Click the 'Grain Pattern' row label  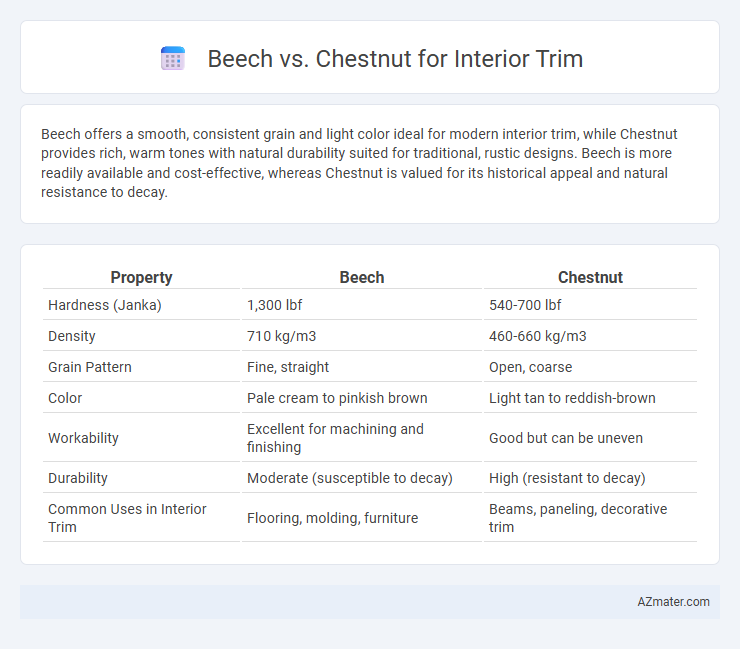(x=90, y=367)
